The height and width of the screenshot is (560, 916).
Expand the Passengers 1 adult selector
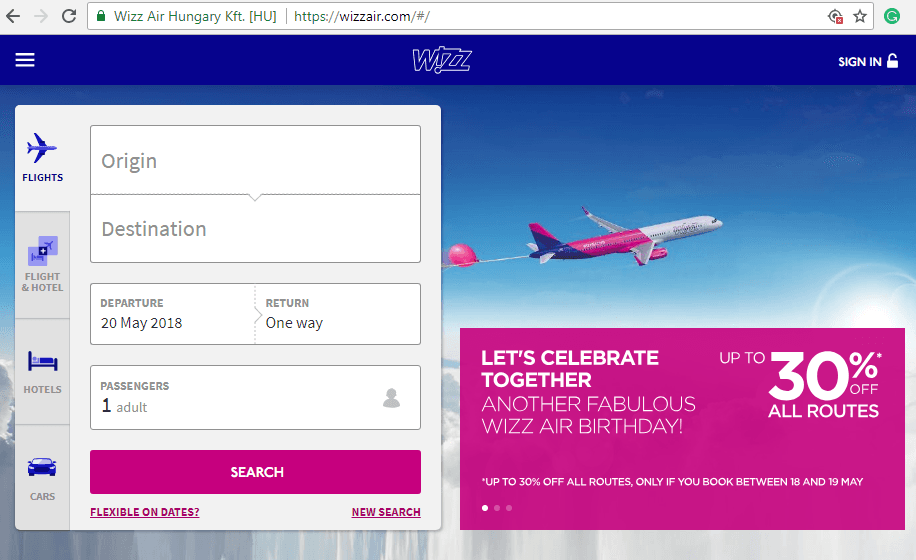click(x=255, y=398)
